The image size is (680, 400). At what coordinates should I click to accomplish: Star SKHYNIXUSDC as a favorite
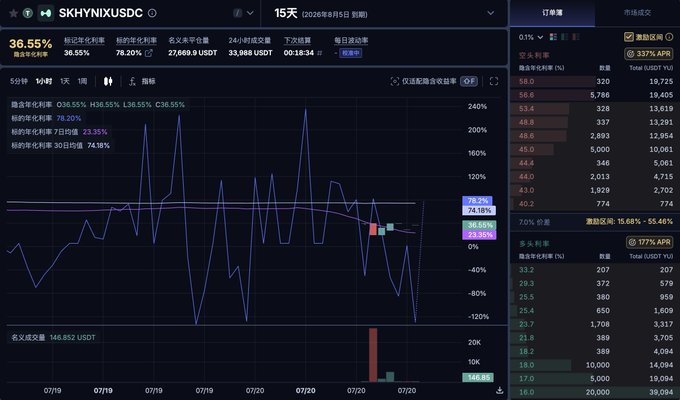(x=13, y=13)
